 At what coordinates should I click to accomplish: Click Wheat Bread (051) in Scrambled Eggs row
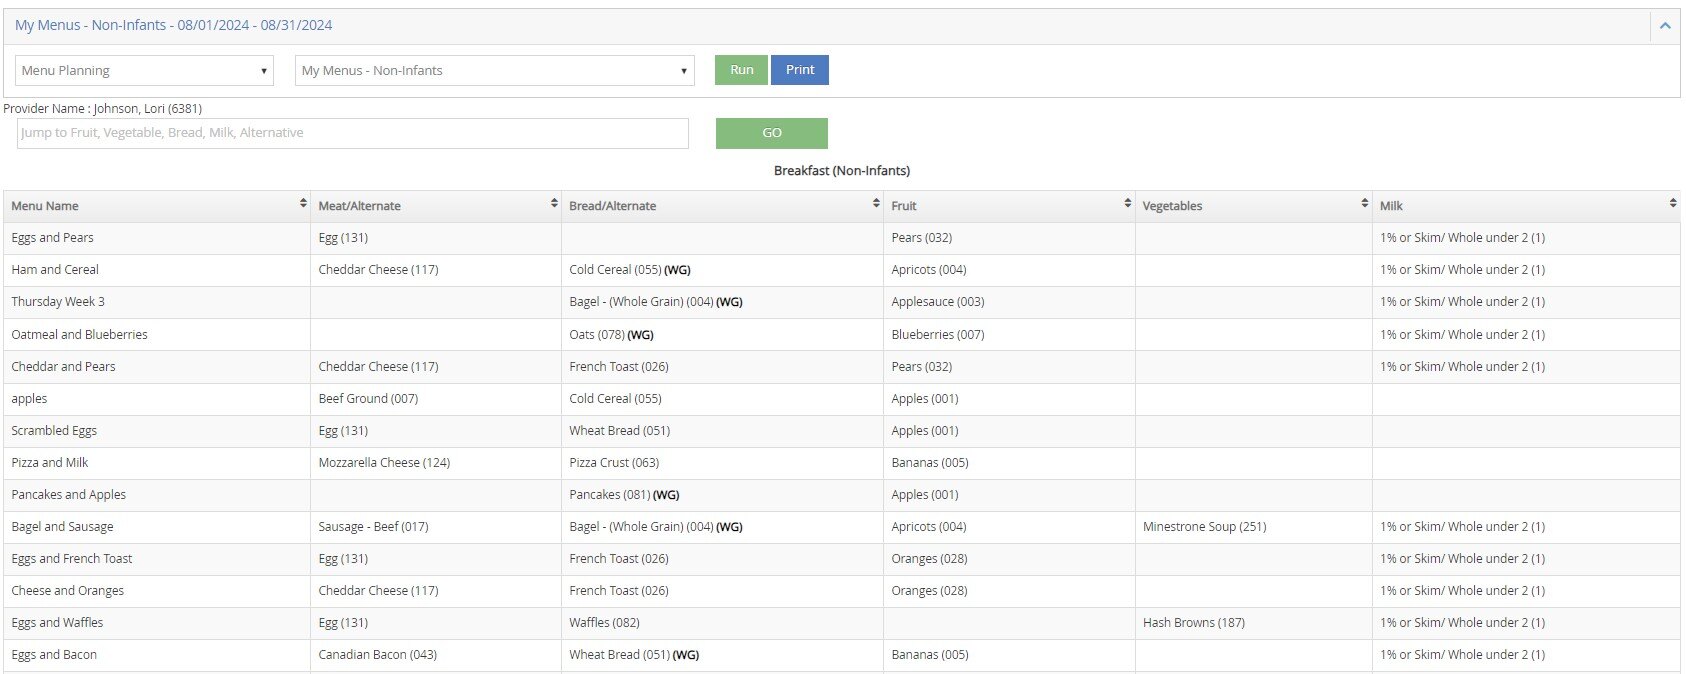click(x=619, y=431)
